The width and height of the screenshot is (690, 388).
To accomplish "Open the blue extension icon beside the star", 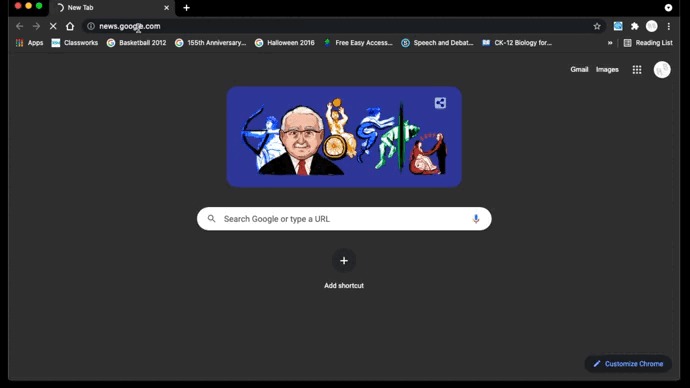I will click(618, 26).
